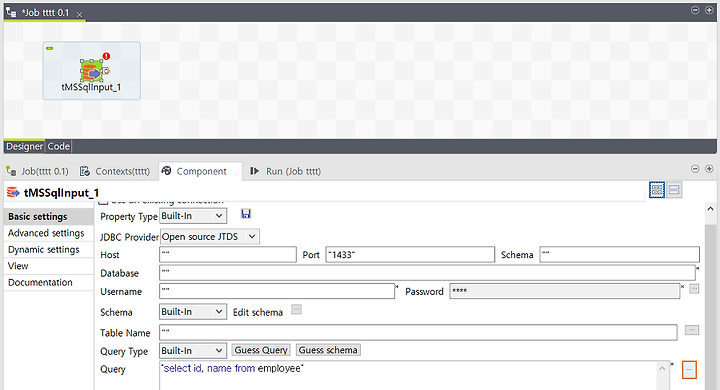Open the Query editor ellipsis button

click(x=689, y=370)
